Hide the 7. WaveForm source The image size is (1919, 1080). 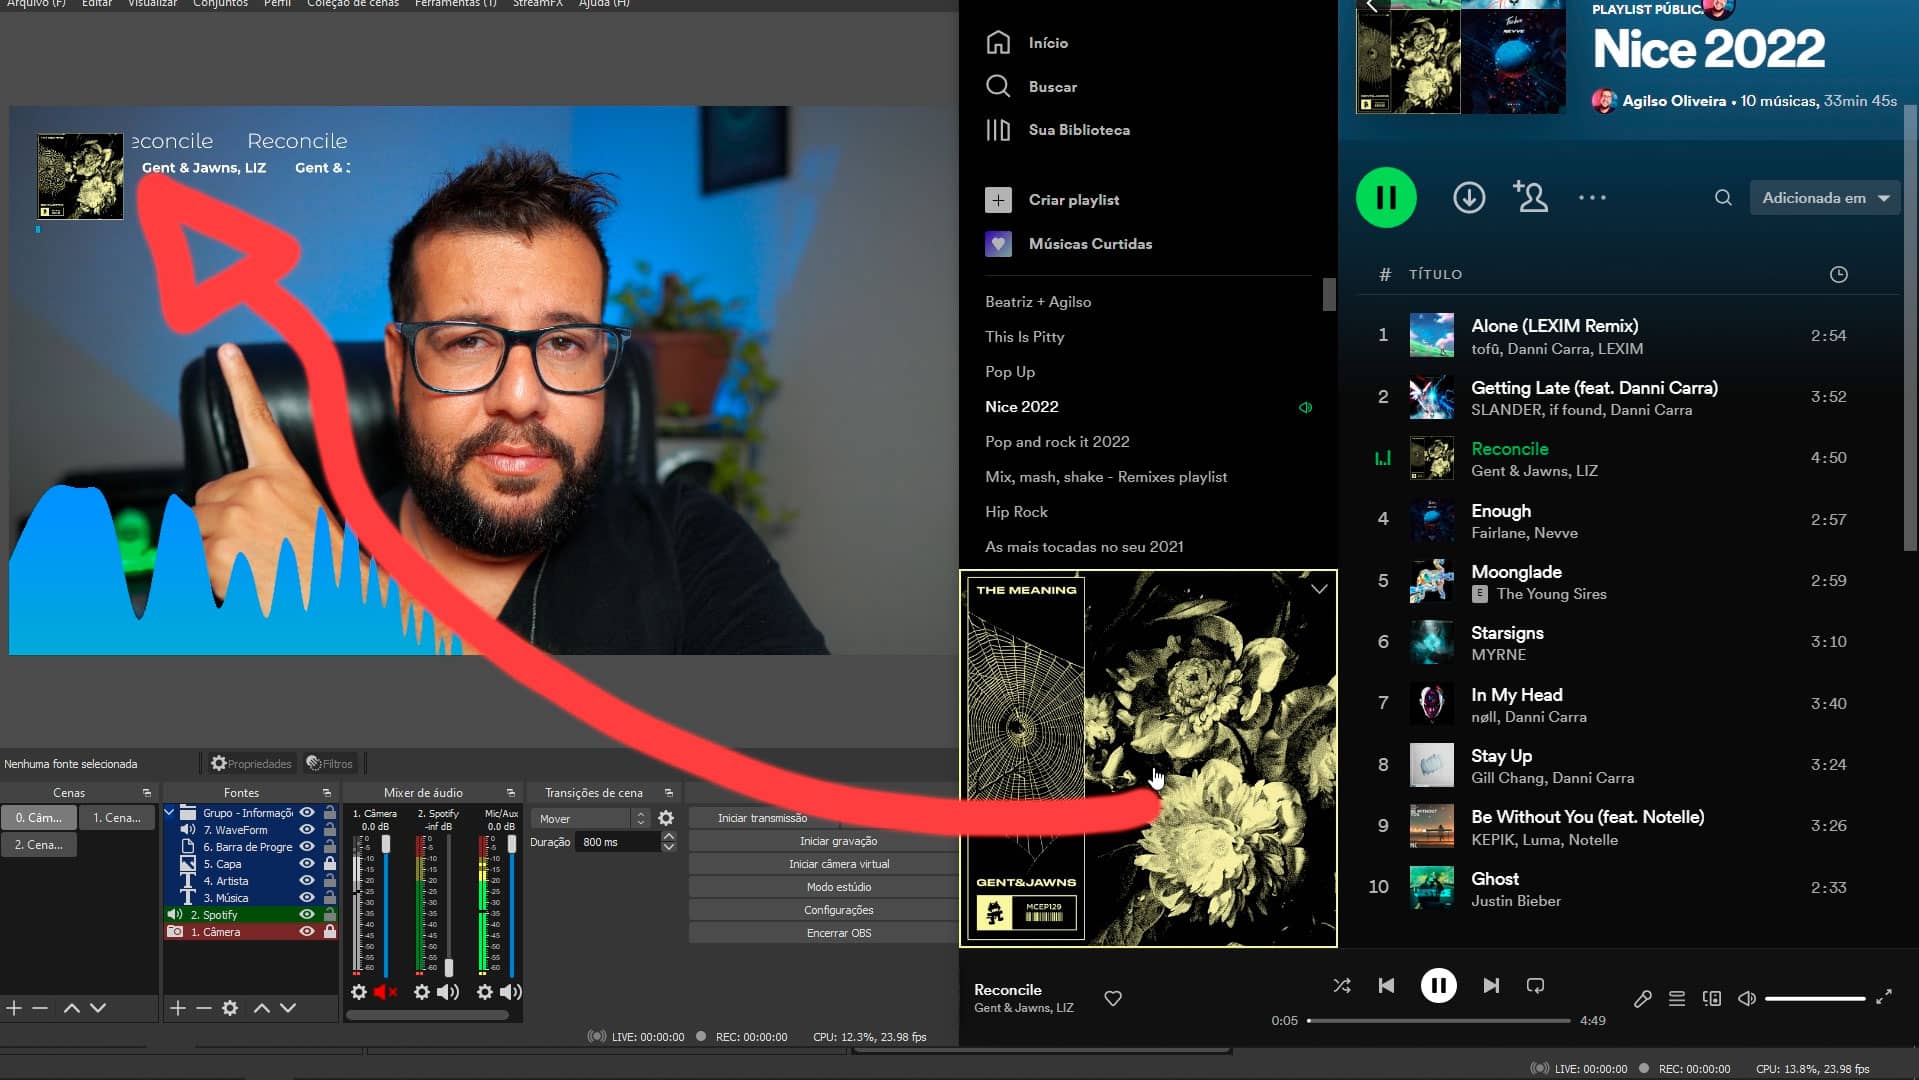[x=307, y=830]
